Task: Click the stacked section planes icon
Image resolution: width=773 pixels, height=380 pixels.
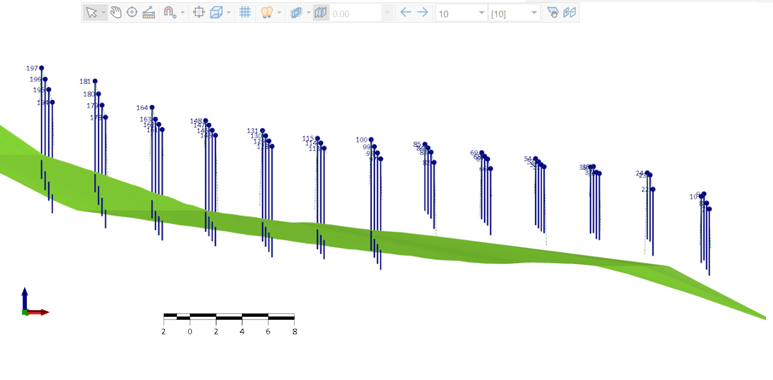Action: click(296, 13)
